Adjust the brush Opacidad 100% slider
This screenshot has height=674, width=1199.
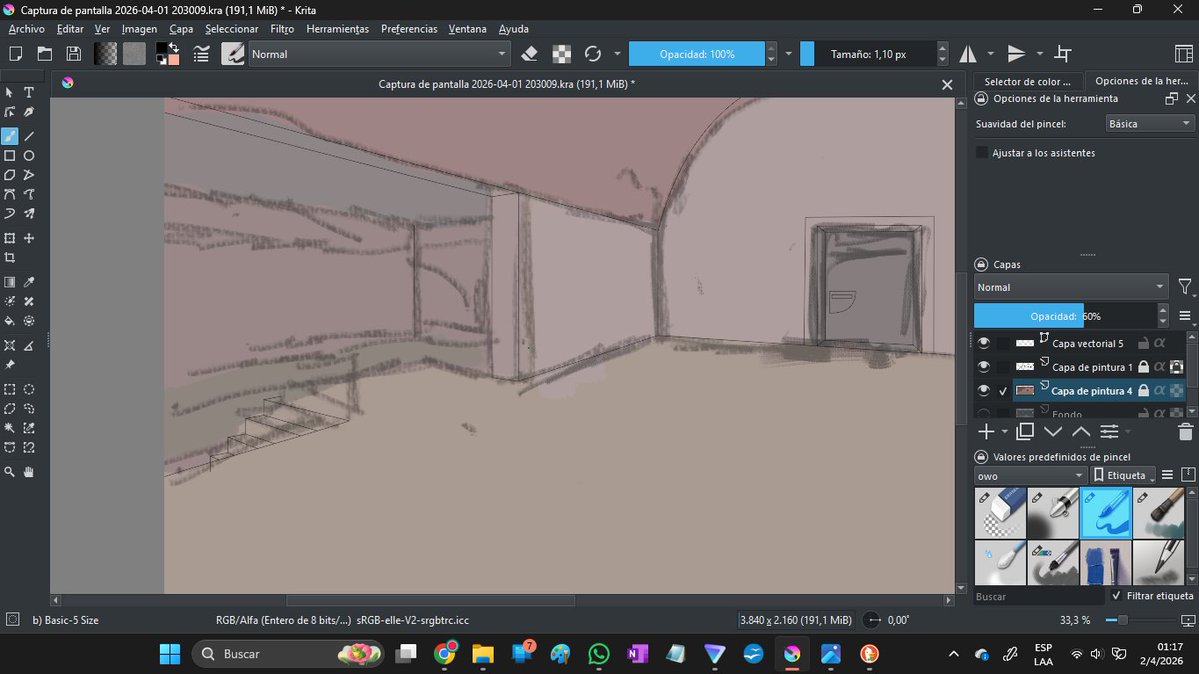click(697, 54)
